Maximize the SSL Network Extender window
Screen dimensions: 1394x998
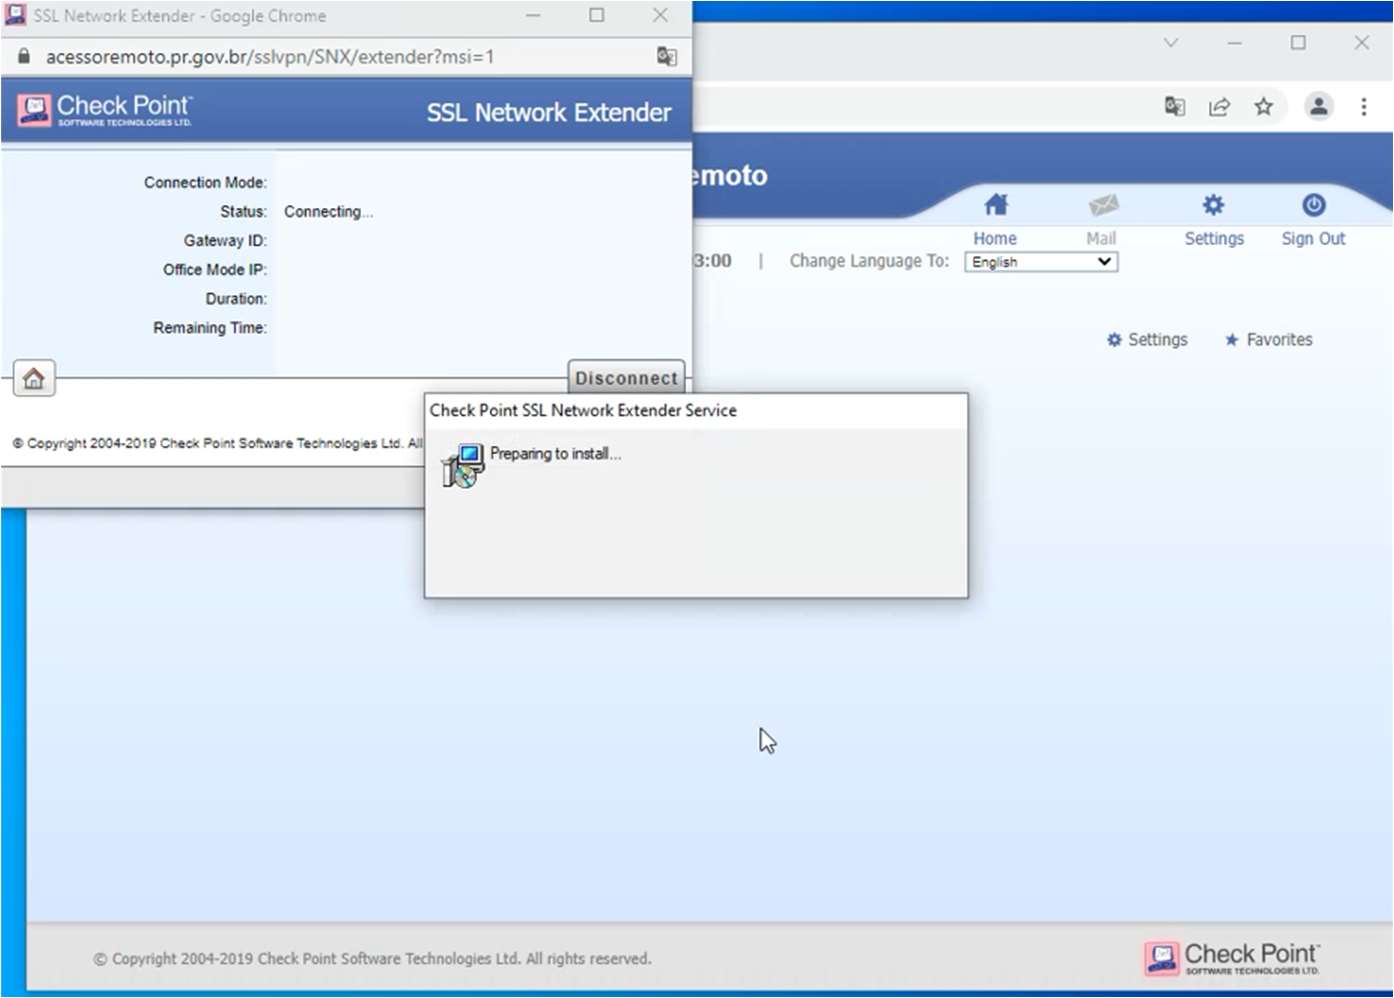pos(597,15)
